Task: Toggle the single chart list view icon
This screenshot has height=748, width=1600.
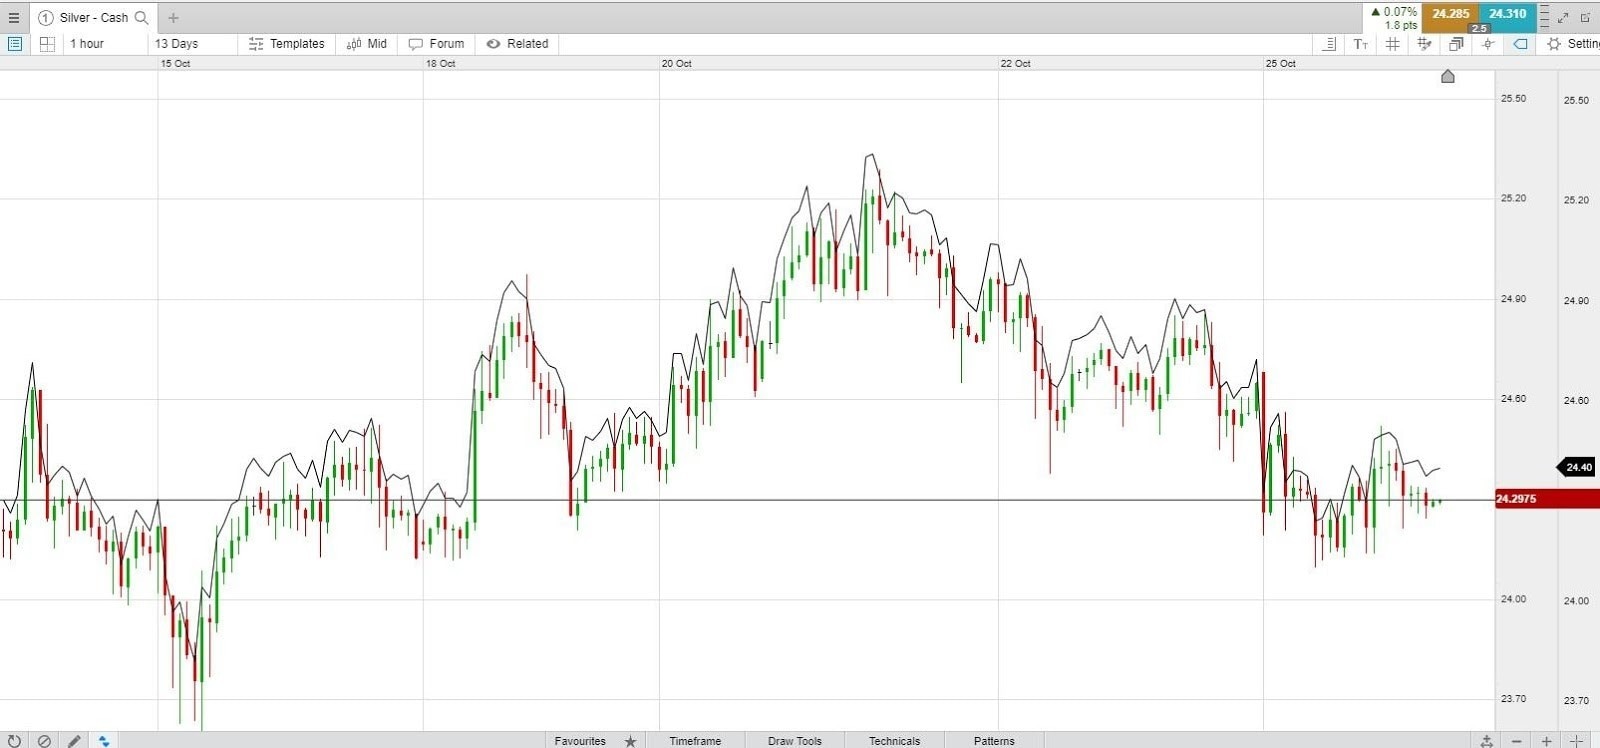Action: click(14, 43)
